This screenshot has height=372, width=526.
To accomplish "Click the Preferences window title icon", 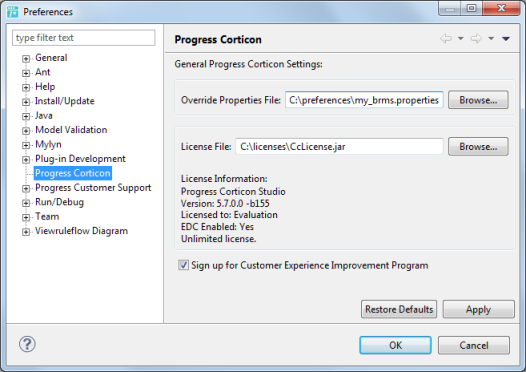I will point(12,12).
